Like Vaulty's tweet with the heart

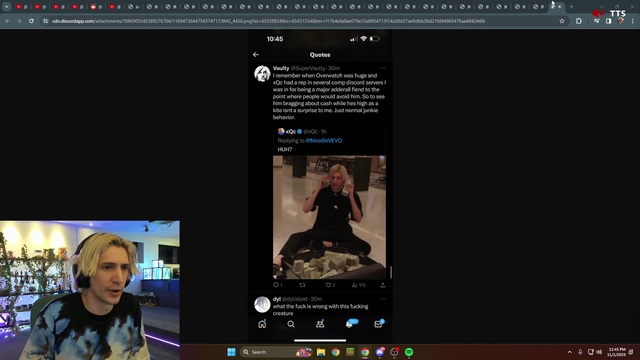pyautogui.click(x=330, y=285)
